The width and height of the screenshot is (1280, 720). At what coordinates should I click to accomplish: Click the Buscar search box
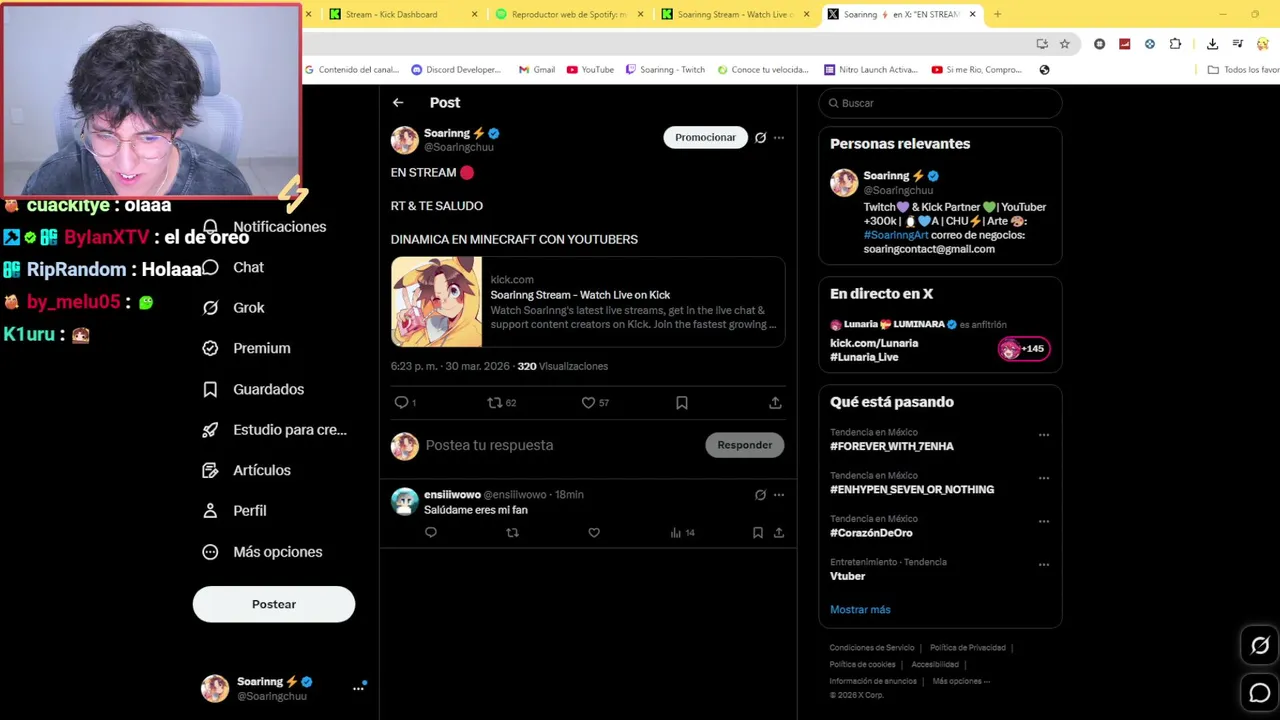point(940,103)
